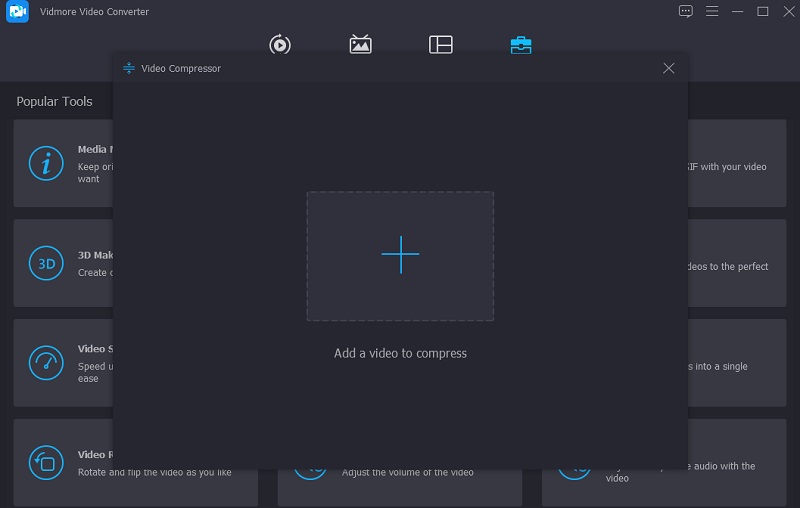Switch to the MV tab icon

click(360, 45)
